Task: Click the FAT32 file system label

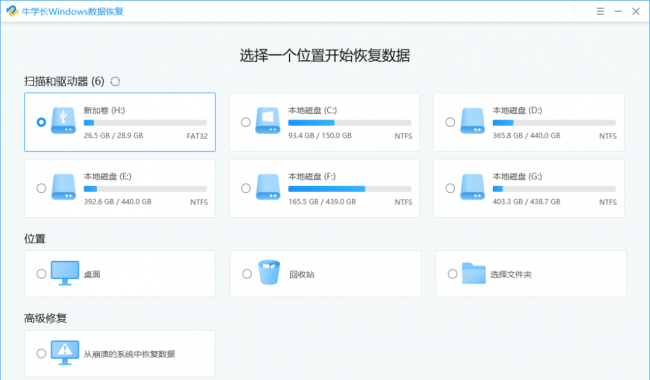Action: (x=197, y=136)
